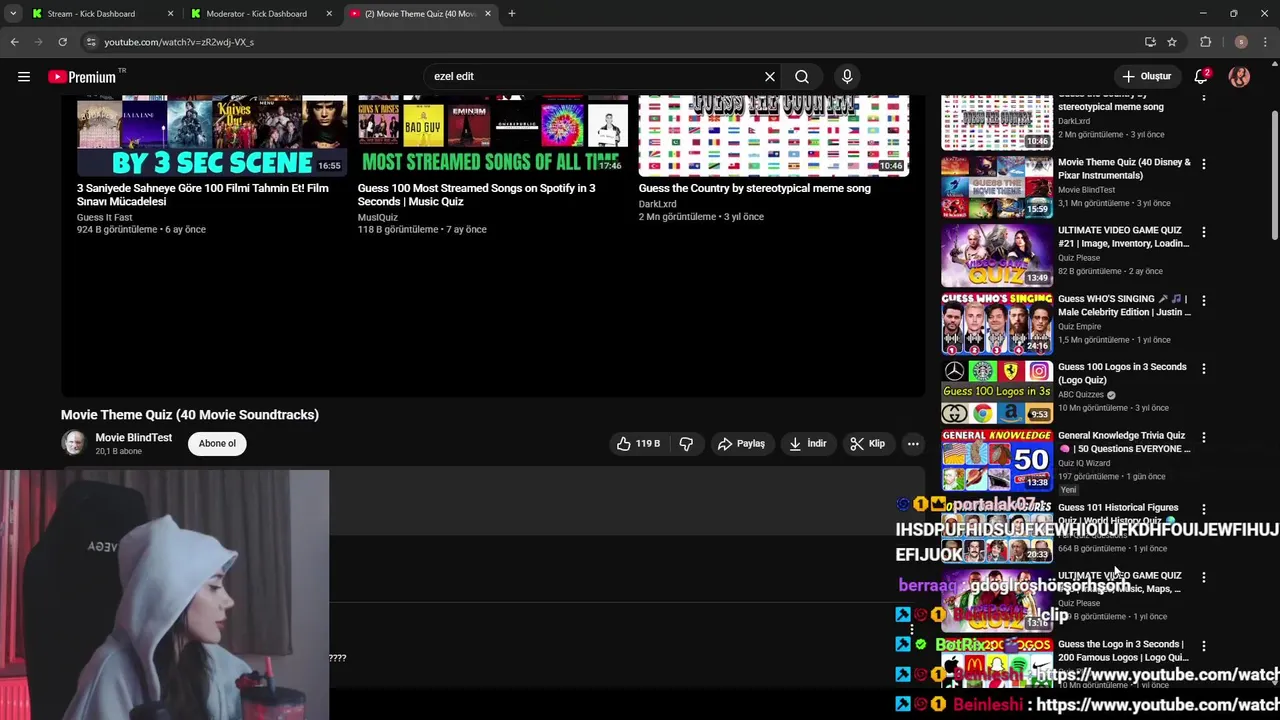
Task: Open Guess the Country flags end-screen thumbnail
Action: (774, 136)
